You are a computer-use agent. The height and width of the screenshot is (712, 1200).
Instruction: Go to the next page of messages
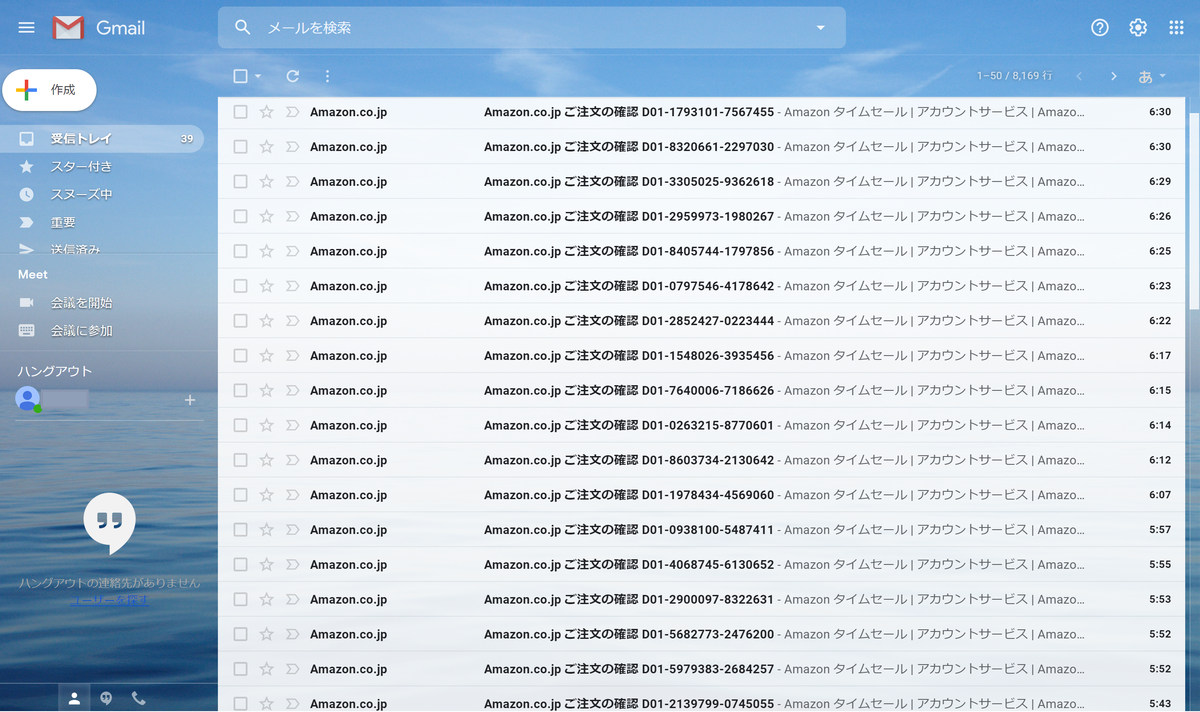click(1114, 76)
